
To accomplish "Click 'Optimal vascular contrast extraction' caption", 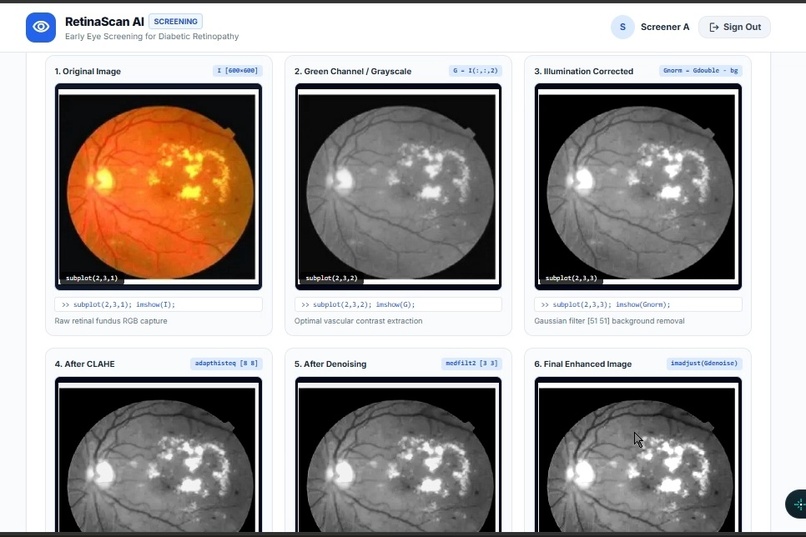I will tap(358, 321).
